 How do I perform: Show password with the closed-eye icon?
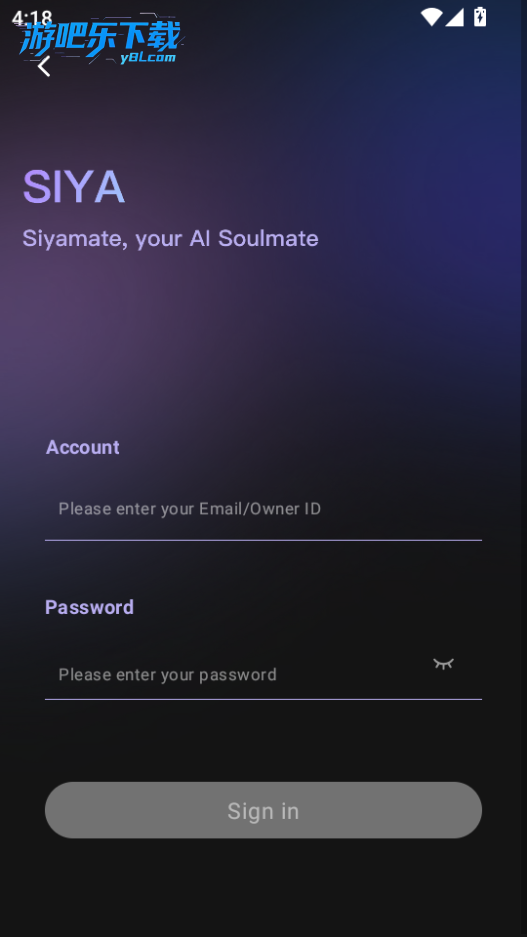(x=443, y=663)
